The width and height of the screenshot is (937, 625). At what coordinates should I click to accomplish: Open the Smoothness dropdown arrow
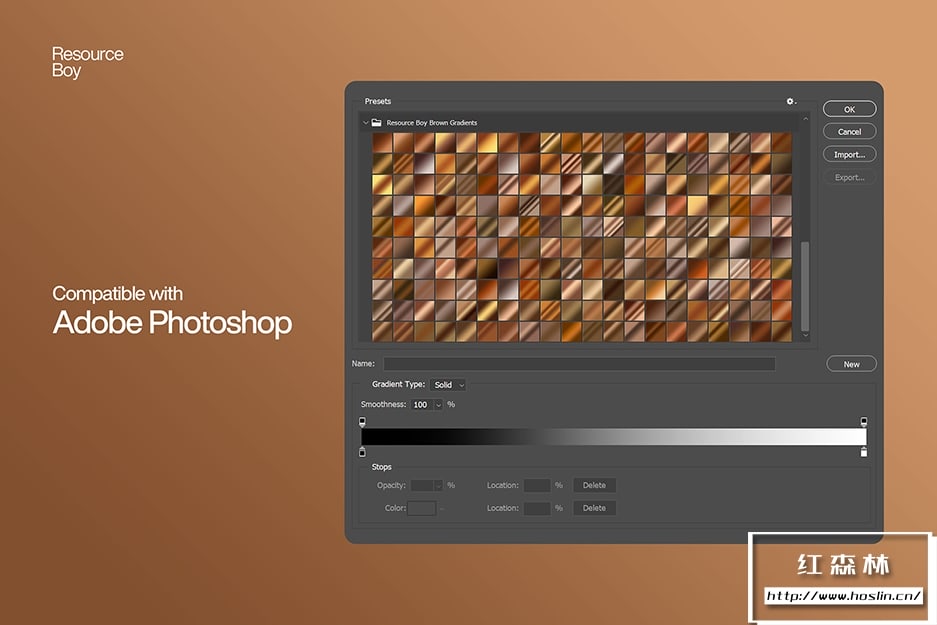[x=438, y=405]
